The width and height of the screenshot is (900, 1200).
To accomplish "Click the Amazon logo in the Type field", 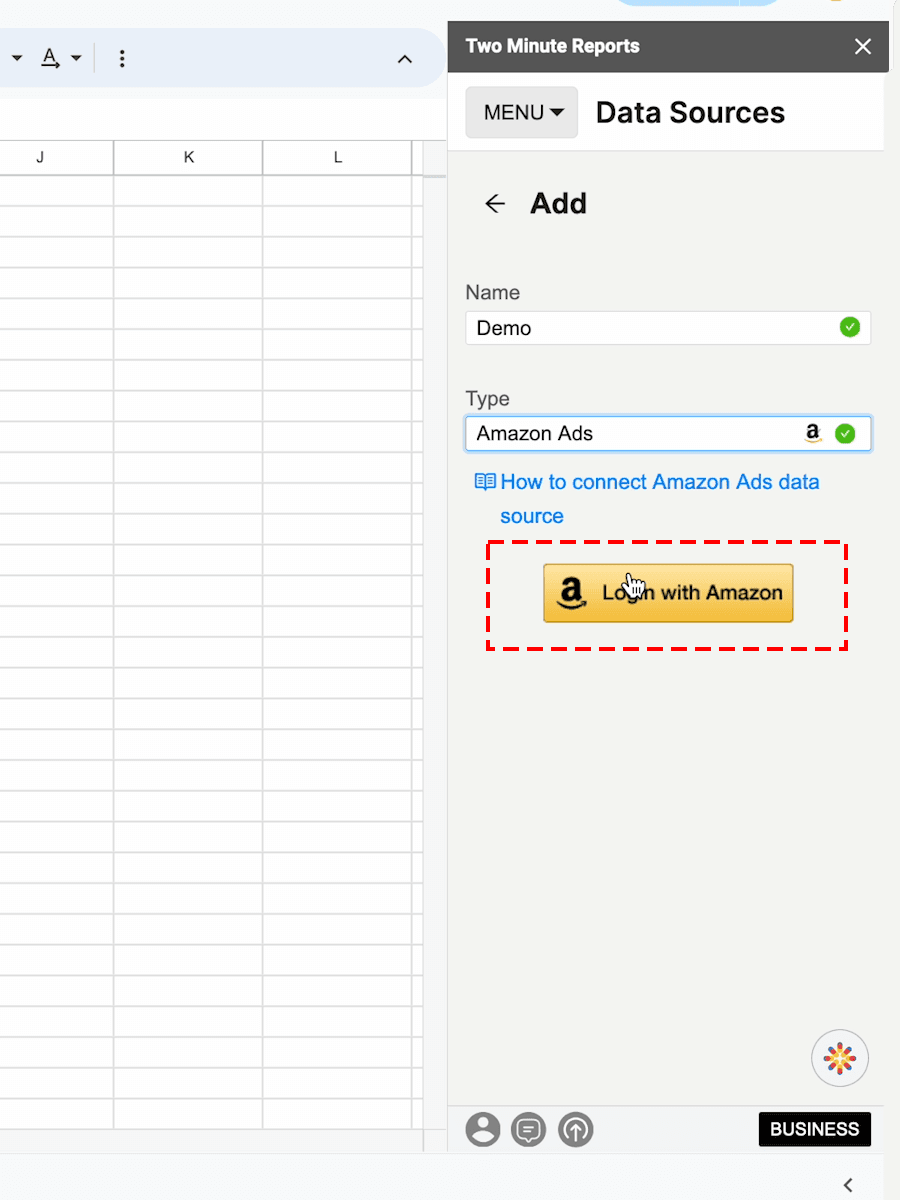I will click(x=812, y=434).
